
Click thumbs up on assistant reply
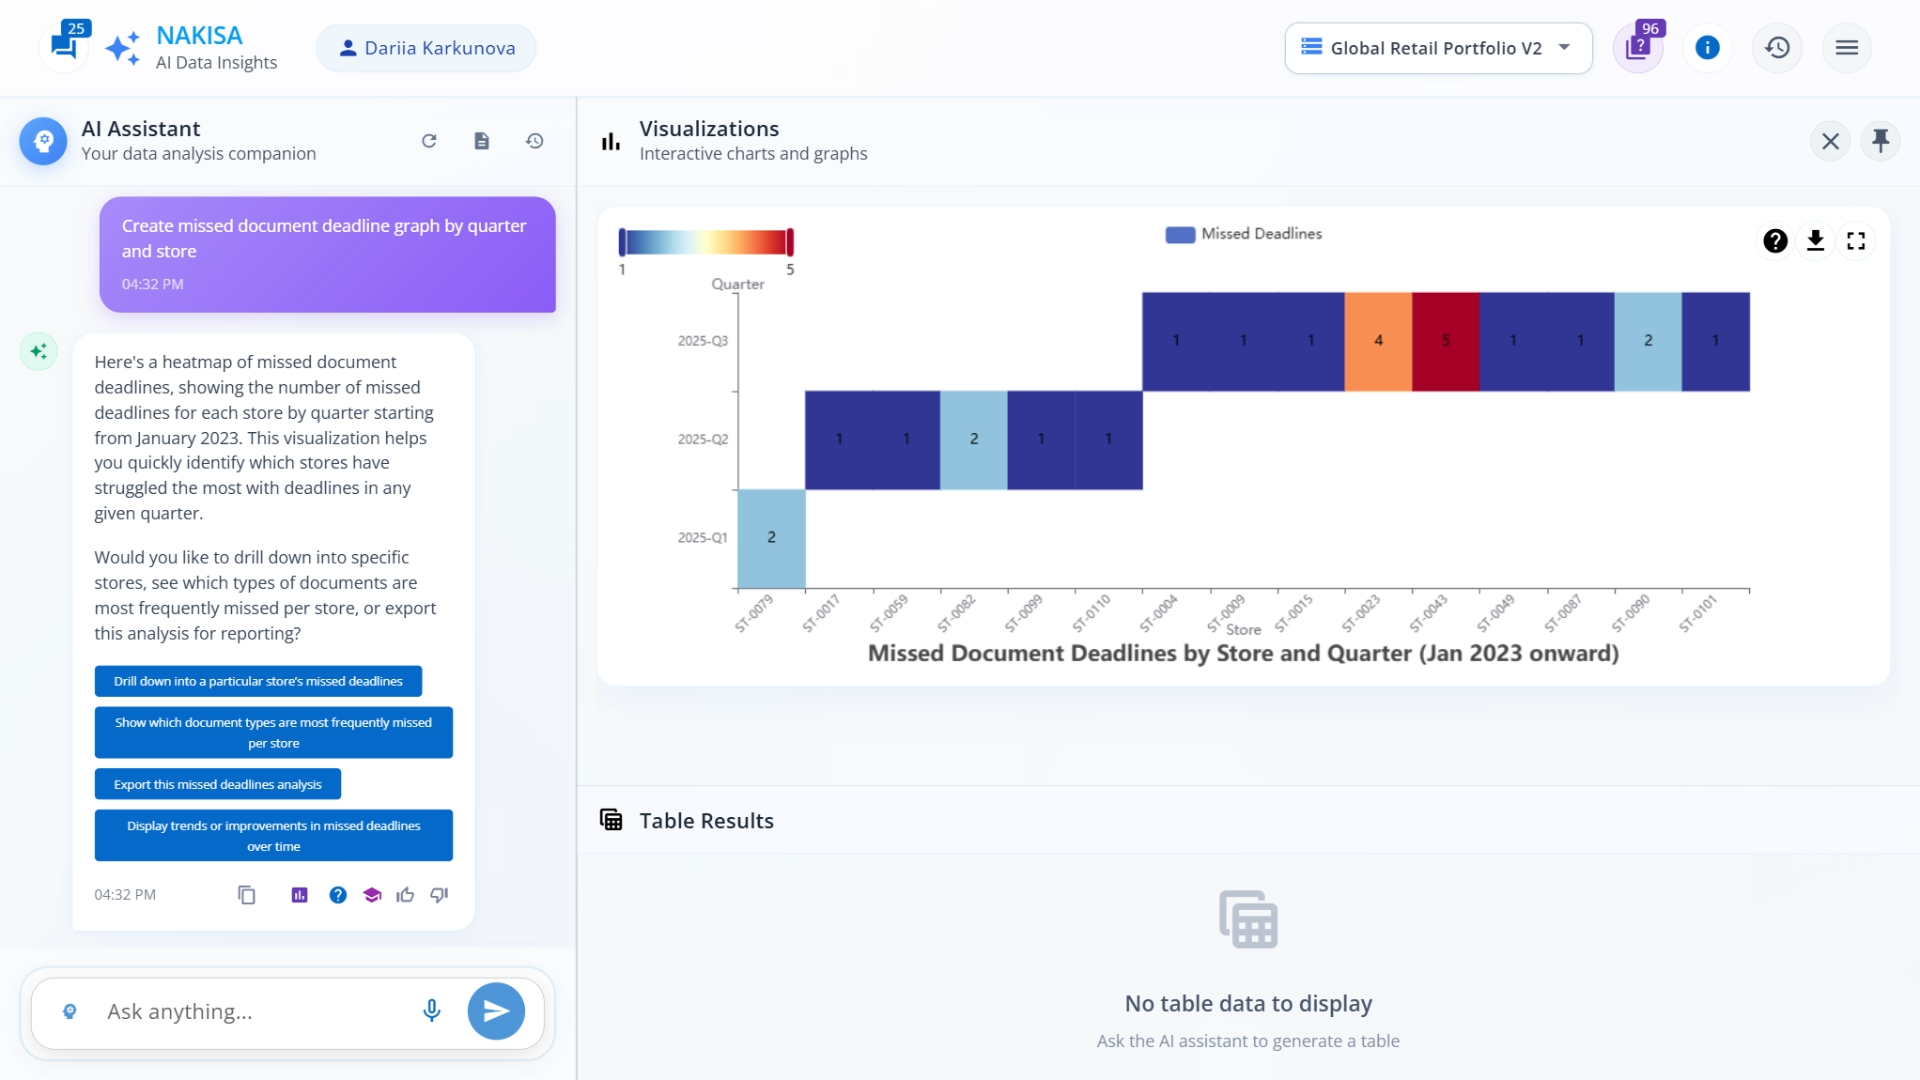click(405, 895)
